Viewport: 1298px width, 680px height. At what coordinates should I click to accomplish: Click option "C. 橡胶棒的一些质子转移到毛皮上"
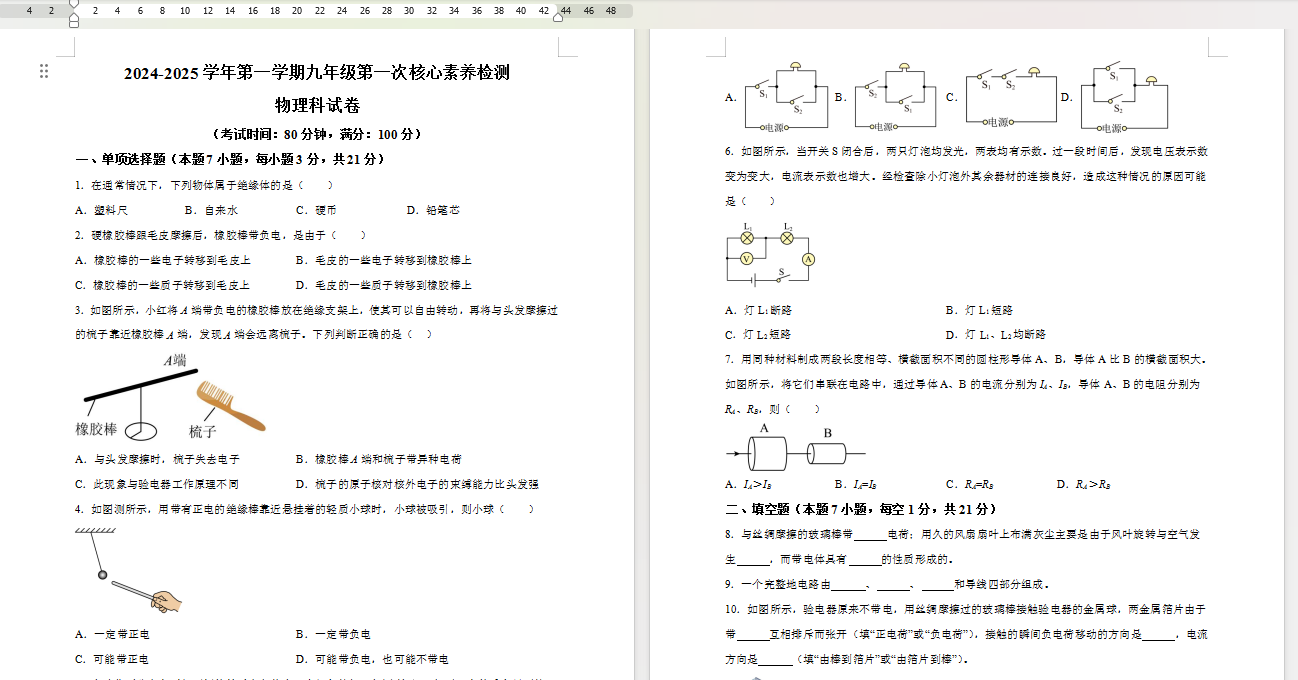coord(162,285)
